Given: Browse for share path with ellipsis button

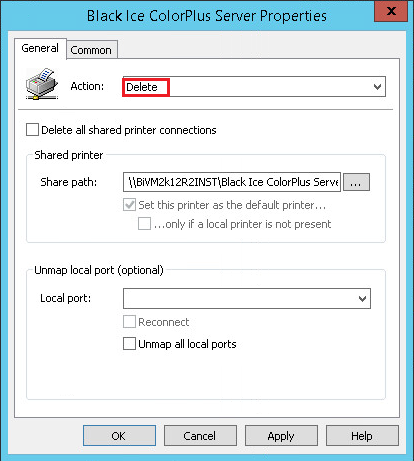Looking at the screenshot, I should coord(356,182).
